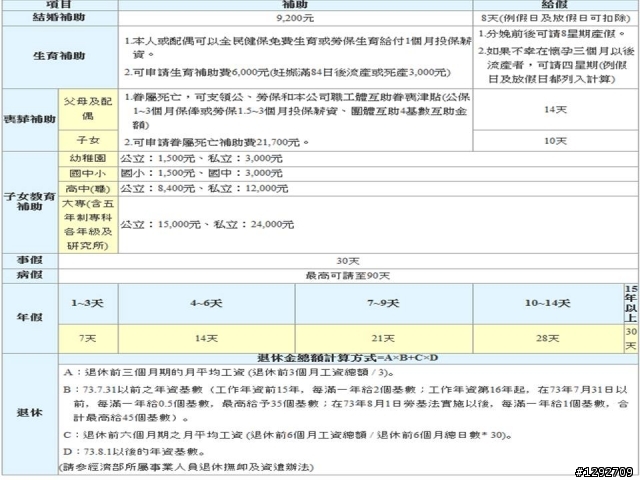Click the 退休 row header

30,413
